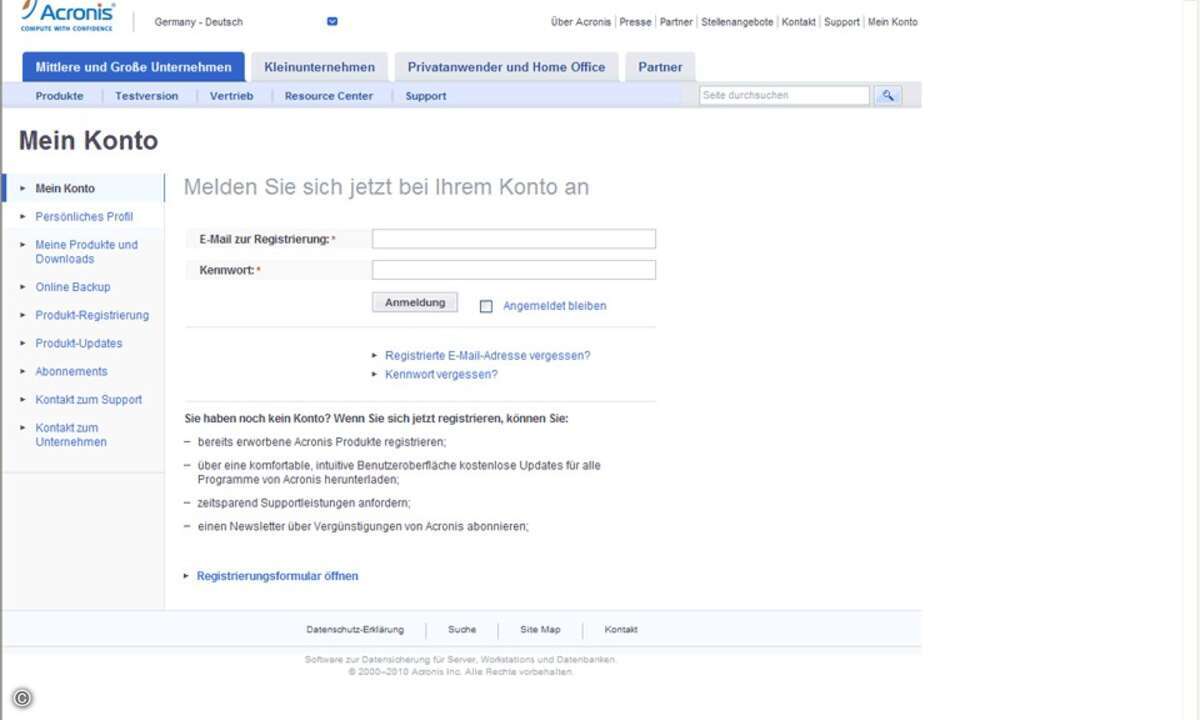This screenshot has width=1200, height=720.
Task: Open Kontakt in the footer
Action: (621, 630)
